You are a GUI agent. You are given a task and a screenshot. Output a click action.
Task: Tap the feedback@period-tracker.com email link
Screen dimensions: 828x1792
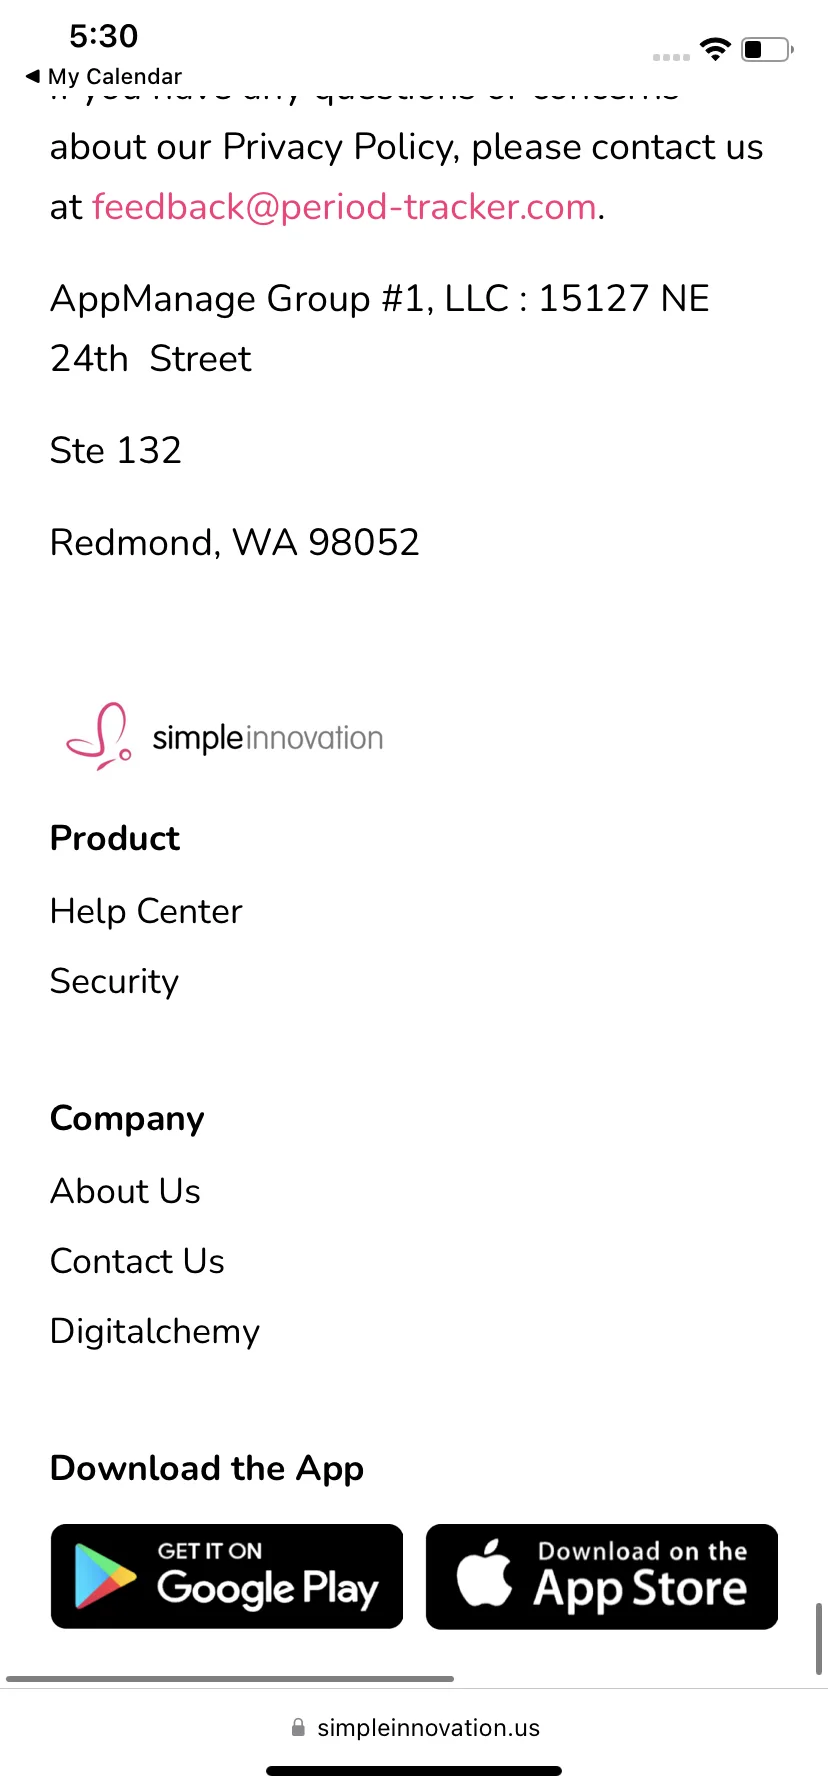pos(345,207)
